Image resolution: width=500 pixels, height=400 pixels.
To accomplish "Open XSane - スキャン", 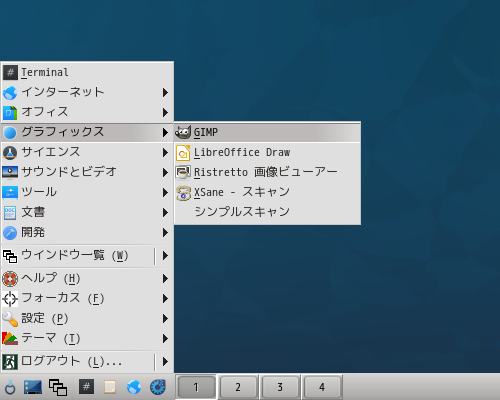I will click(267, 192).
